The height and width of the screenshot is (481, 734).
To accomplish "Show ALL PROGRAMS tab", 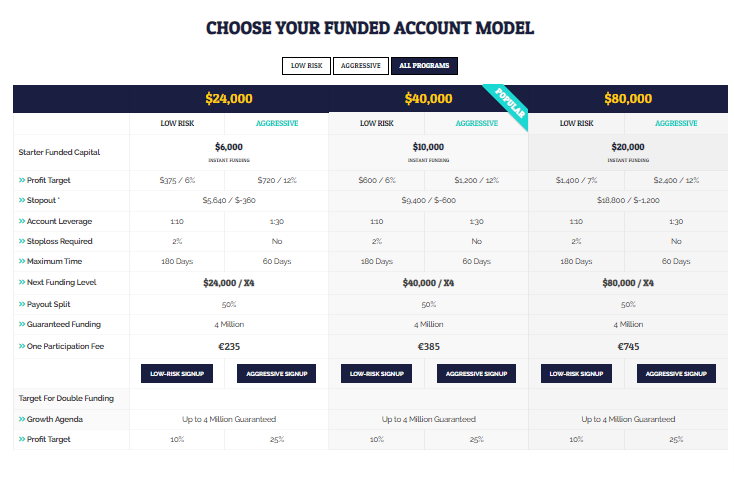I will (424, 66).
